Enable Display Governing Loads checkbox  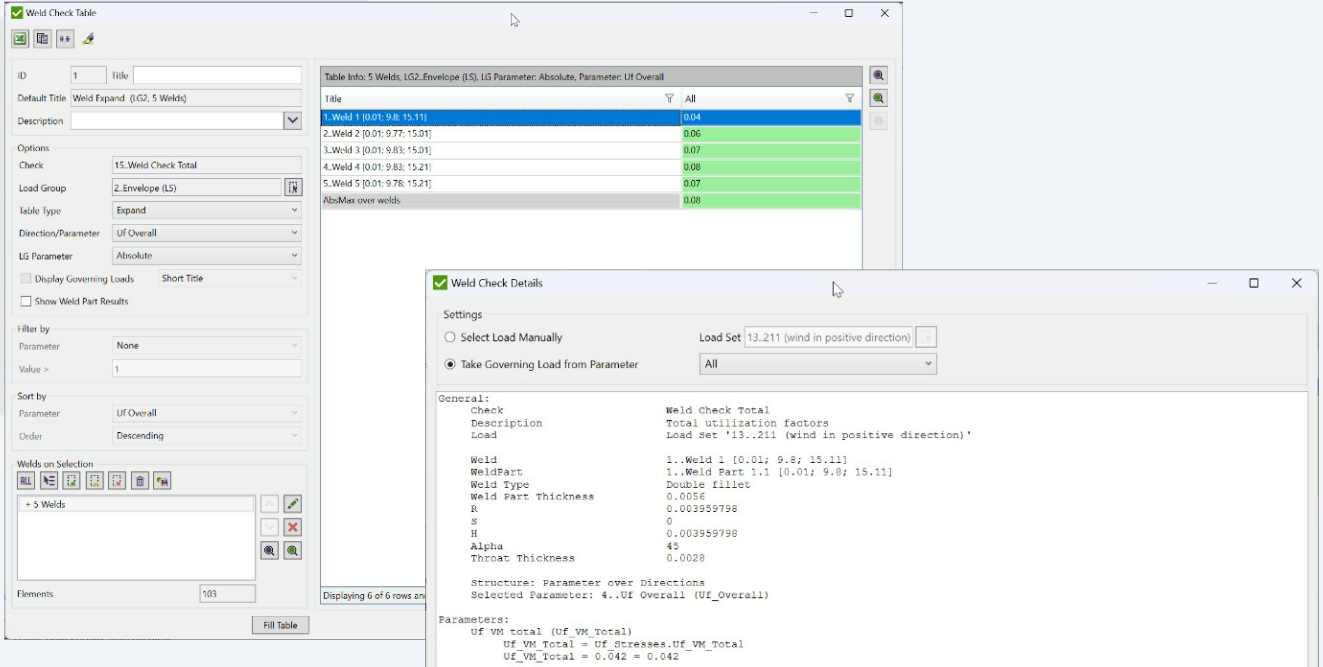click(x=25, y=278)
